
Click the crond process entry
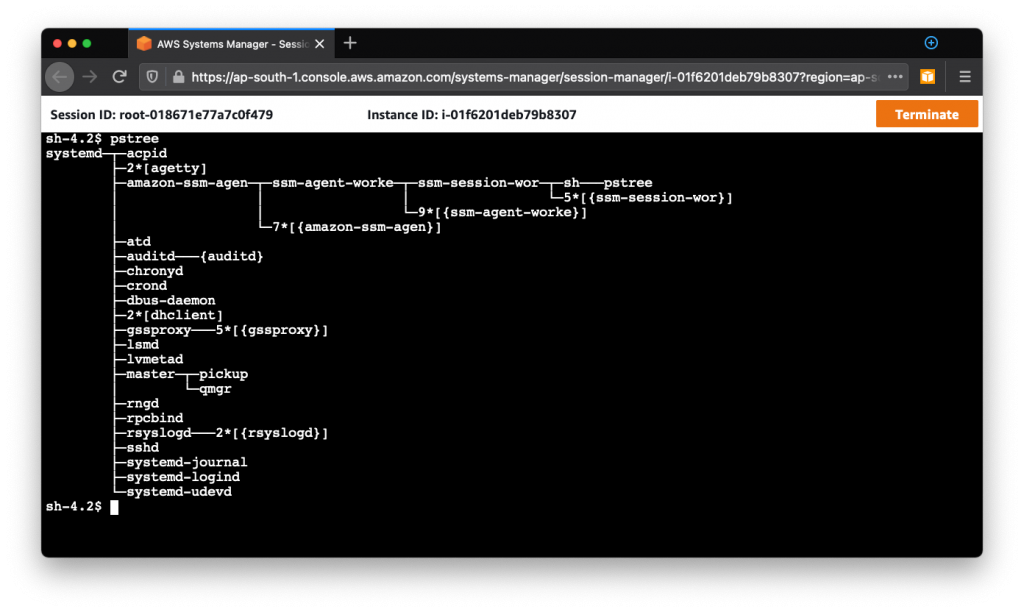point(146,286)
